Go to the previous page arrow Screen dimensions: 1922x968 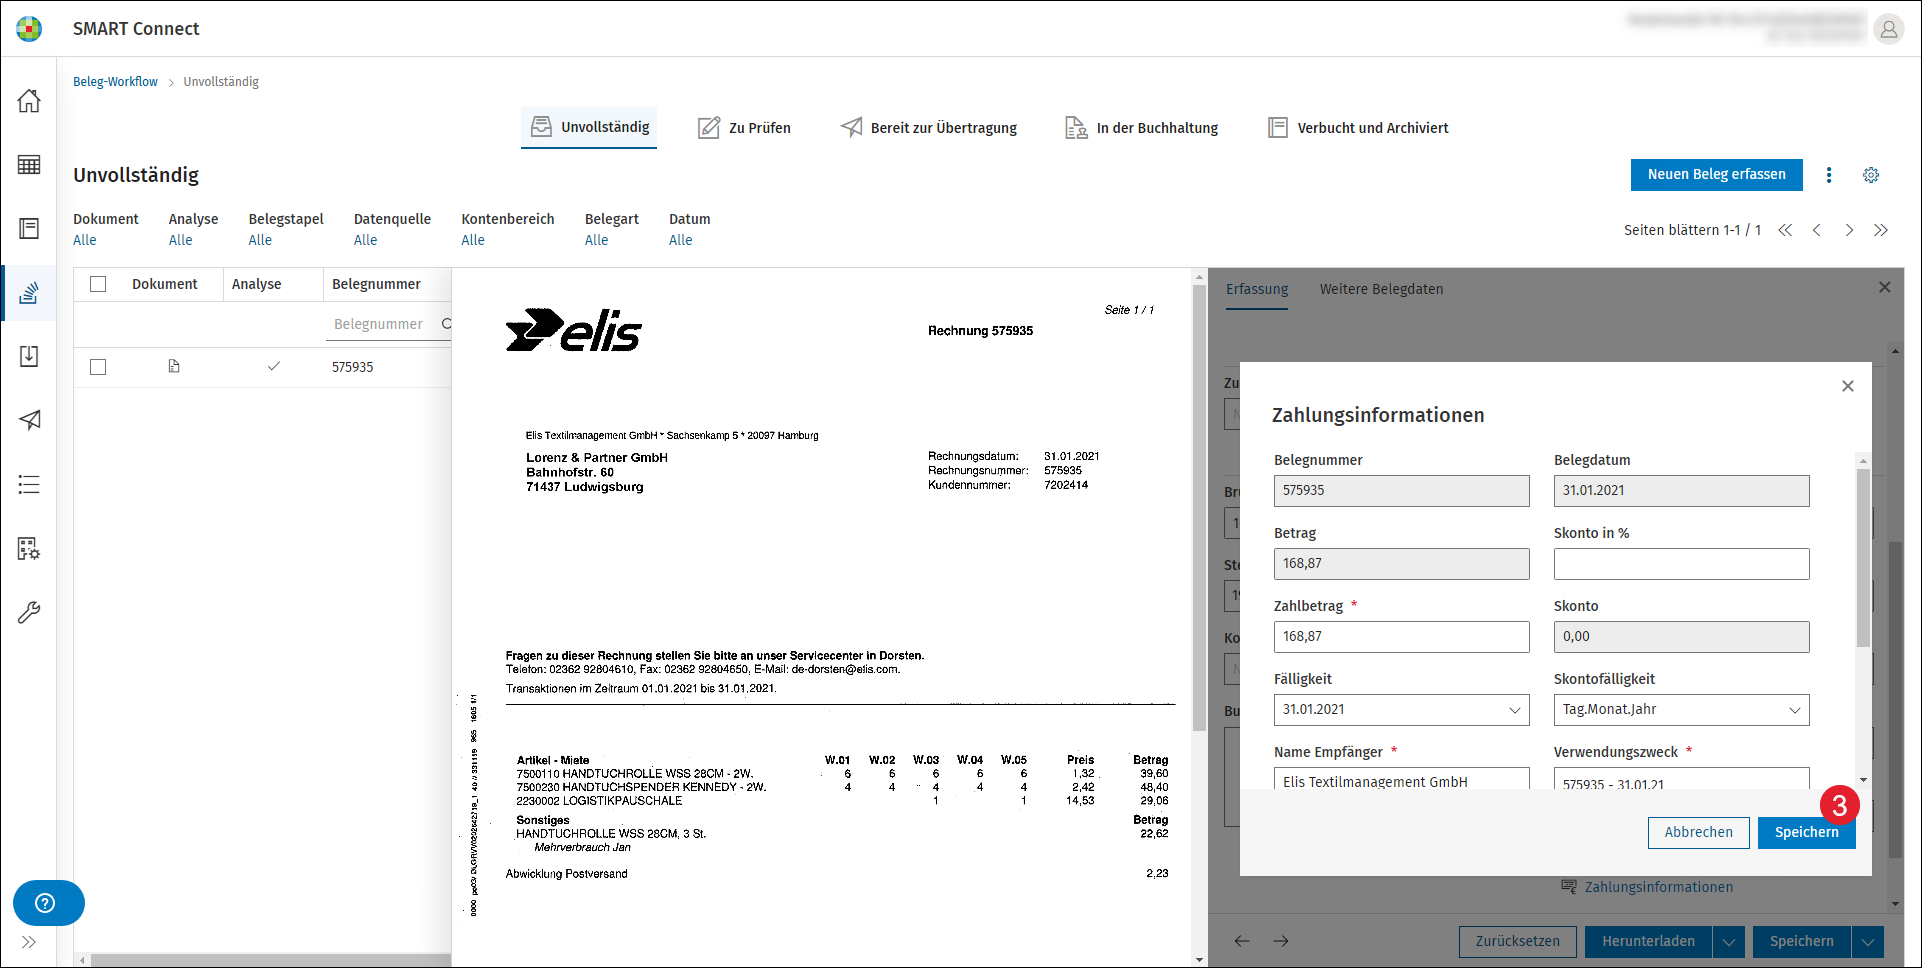tap(1817, 230)
